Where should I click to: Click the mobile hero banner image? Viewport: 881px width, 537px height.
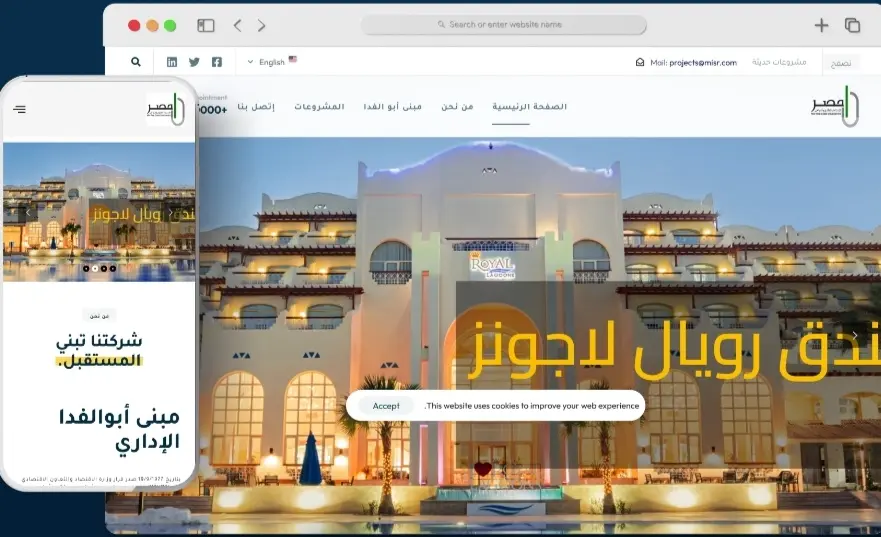click(x=99, y=212)
